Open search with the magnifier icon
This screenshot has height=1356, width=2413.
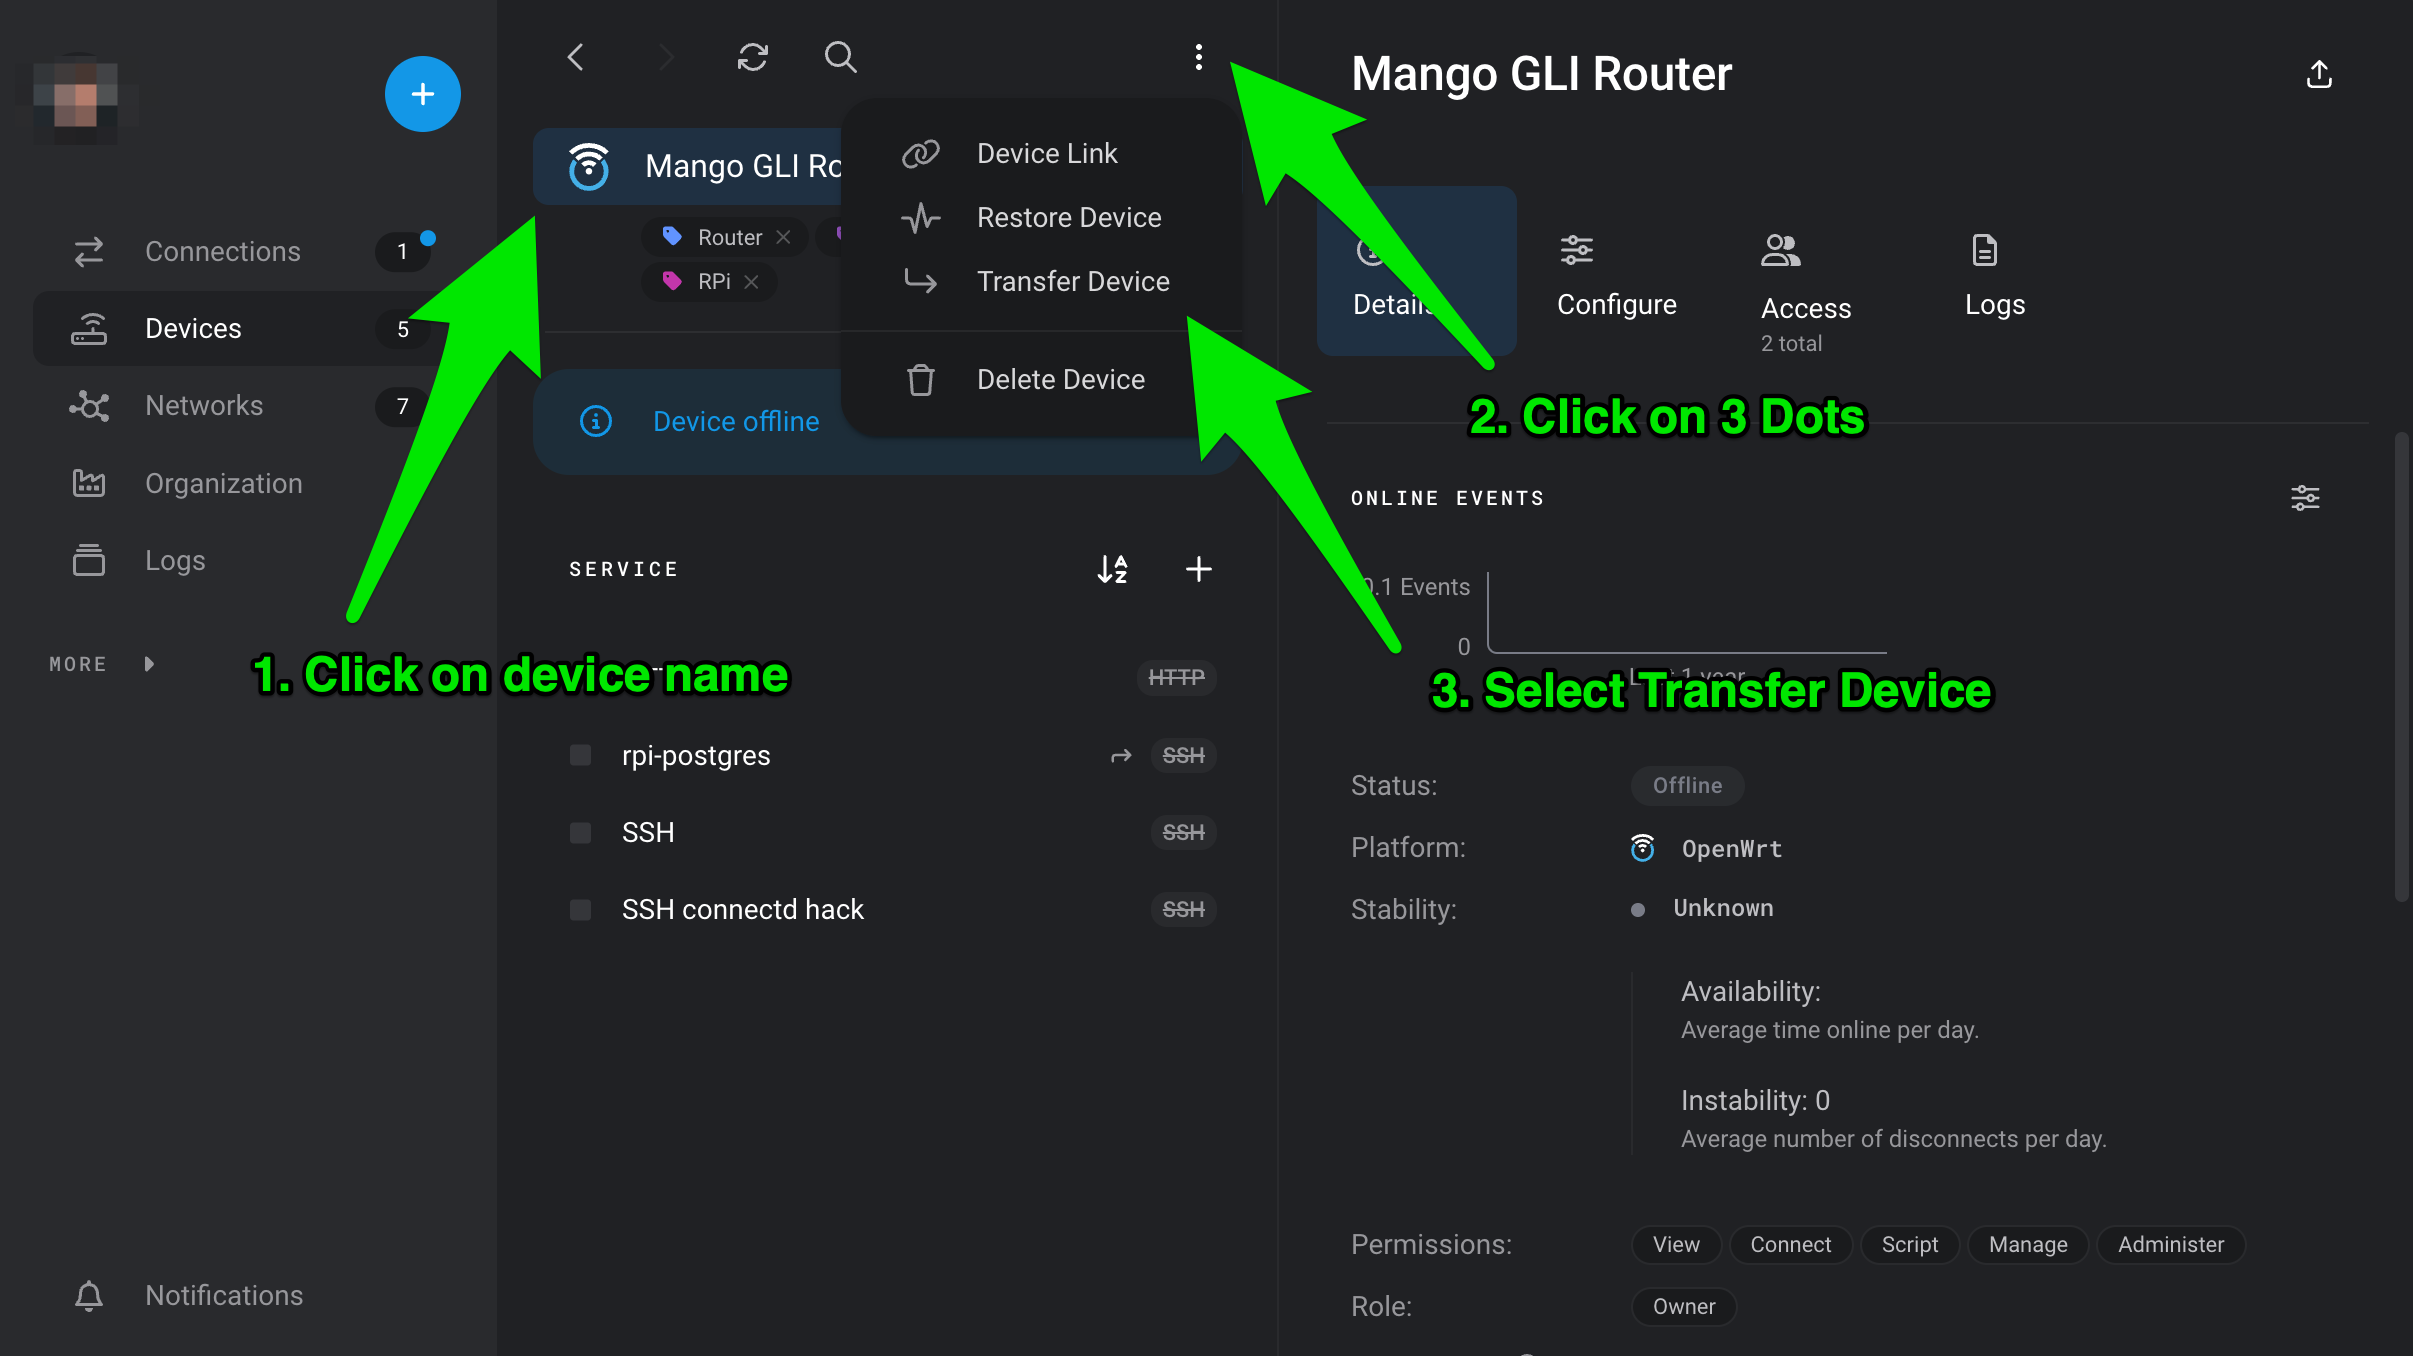pos(840,57)
